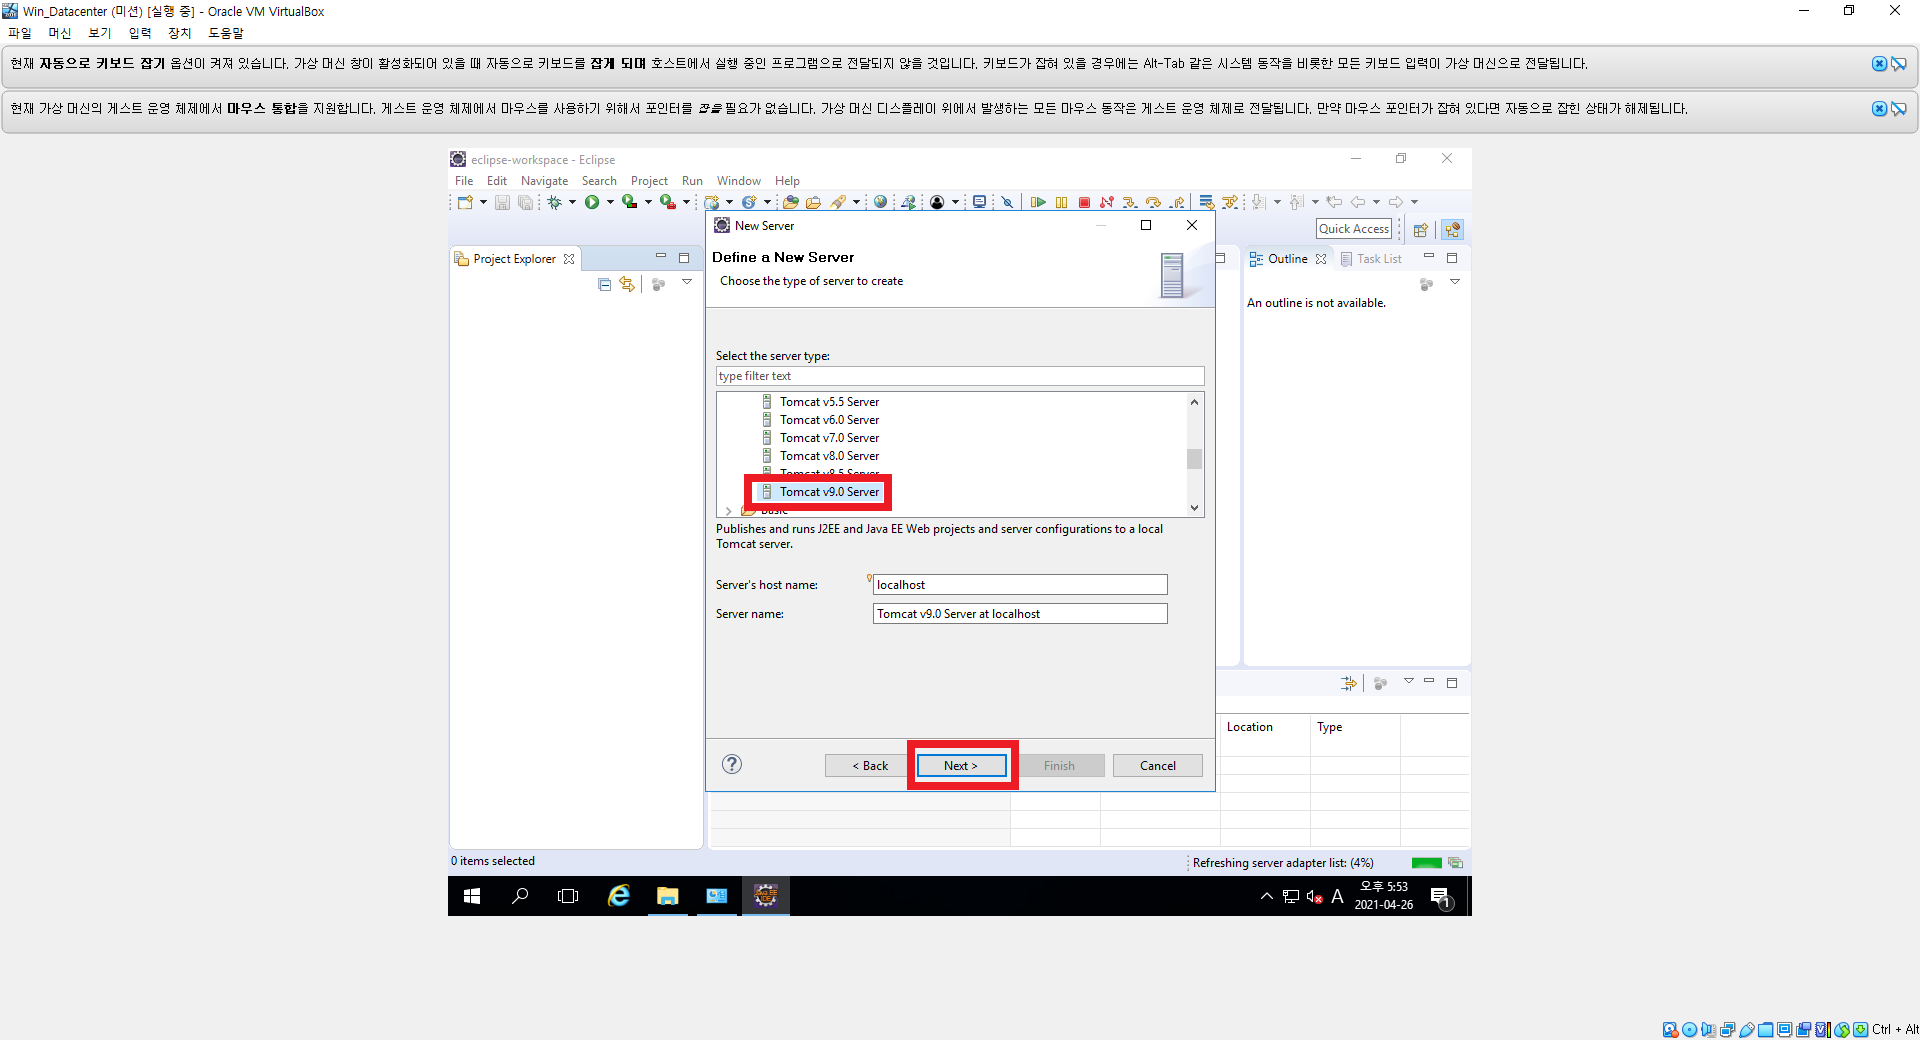The width and height of the screenshot is (1922, 1040).
Task: Open the VirtualBox 장치 menu
Action: (179, 33)
